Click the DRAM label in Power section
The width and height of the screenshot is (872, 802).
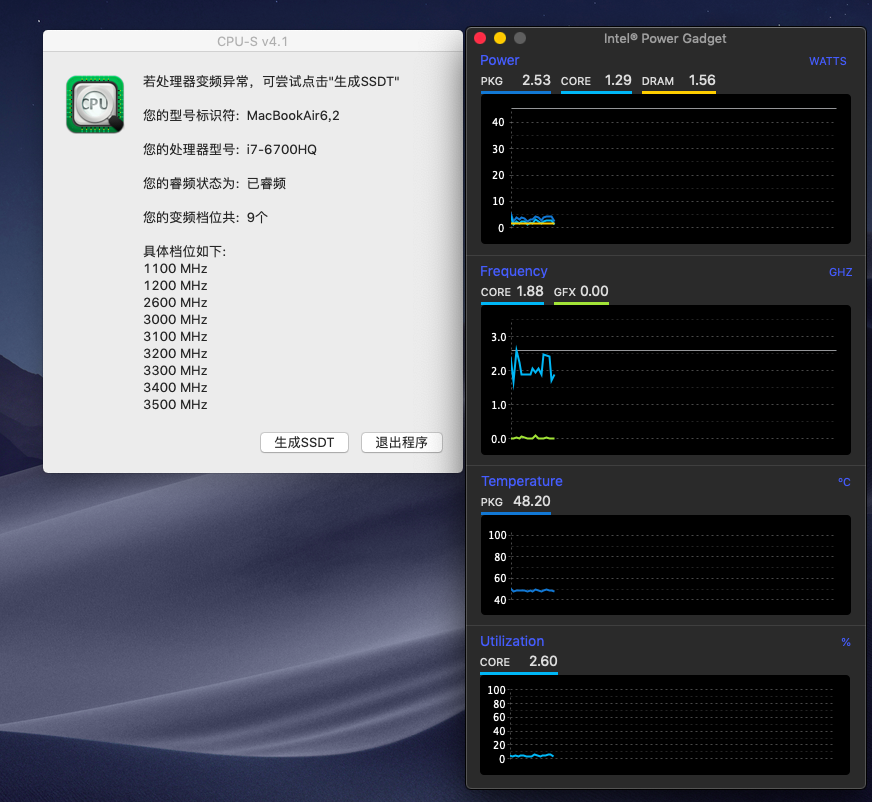(658, 81)
